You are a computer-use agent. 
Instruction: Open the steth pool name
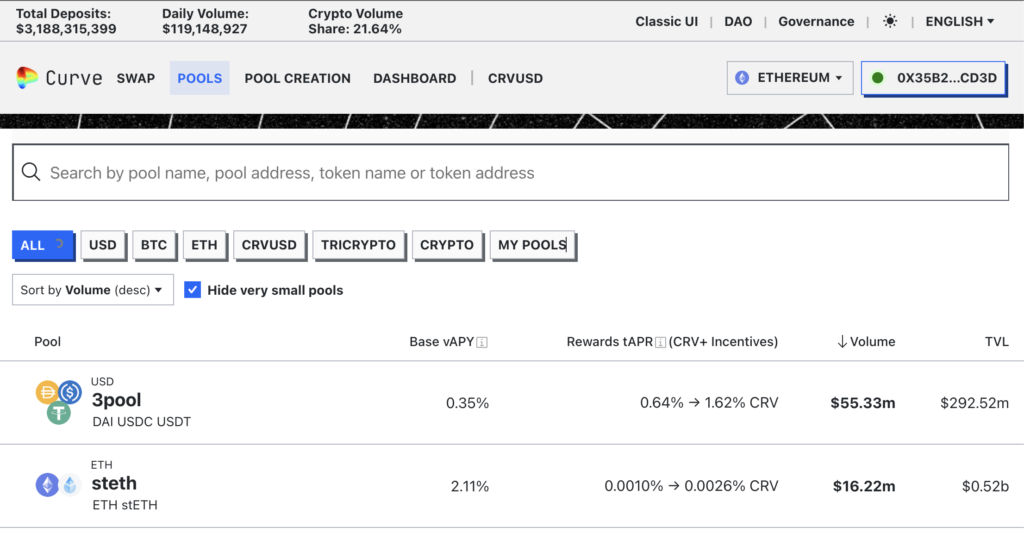114,483
